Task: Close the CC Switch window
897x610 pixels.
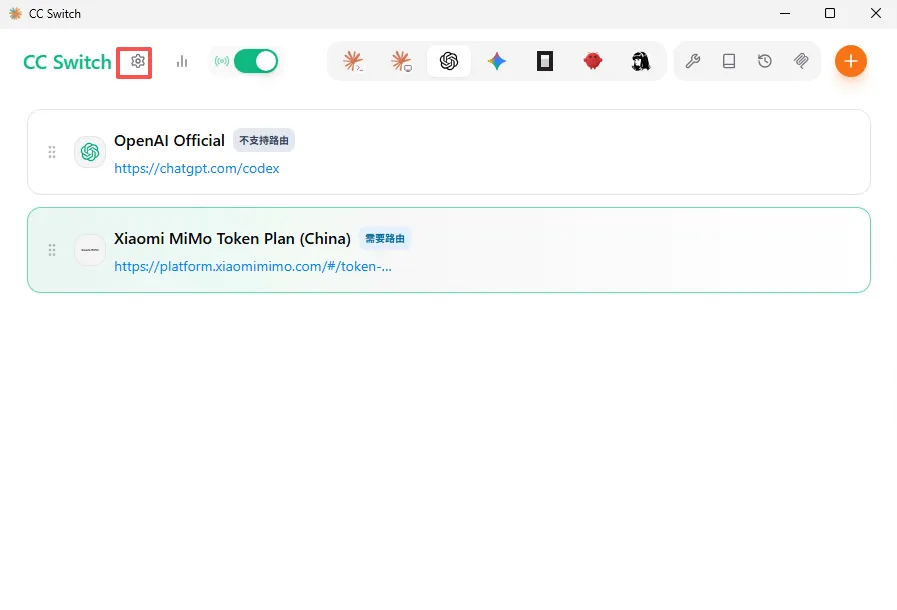Action: click(x=876, y=13)
